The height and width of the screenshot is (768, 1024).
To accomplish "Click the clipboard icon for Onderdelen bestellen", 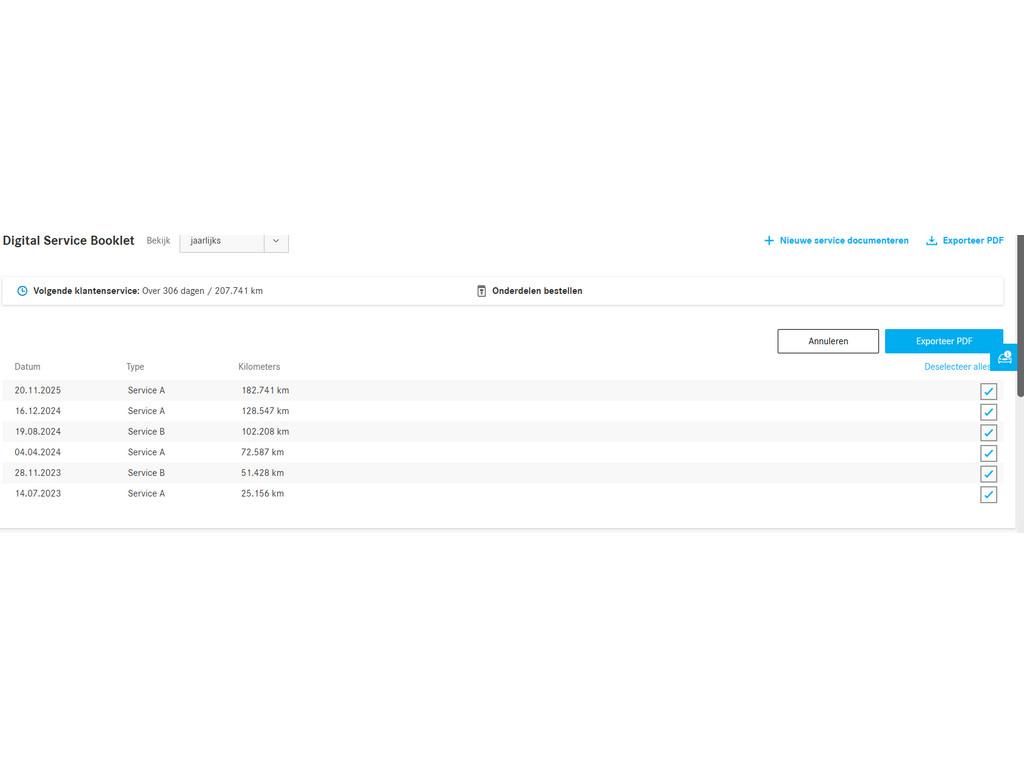I will coord(481,291).
